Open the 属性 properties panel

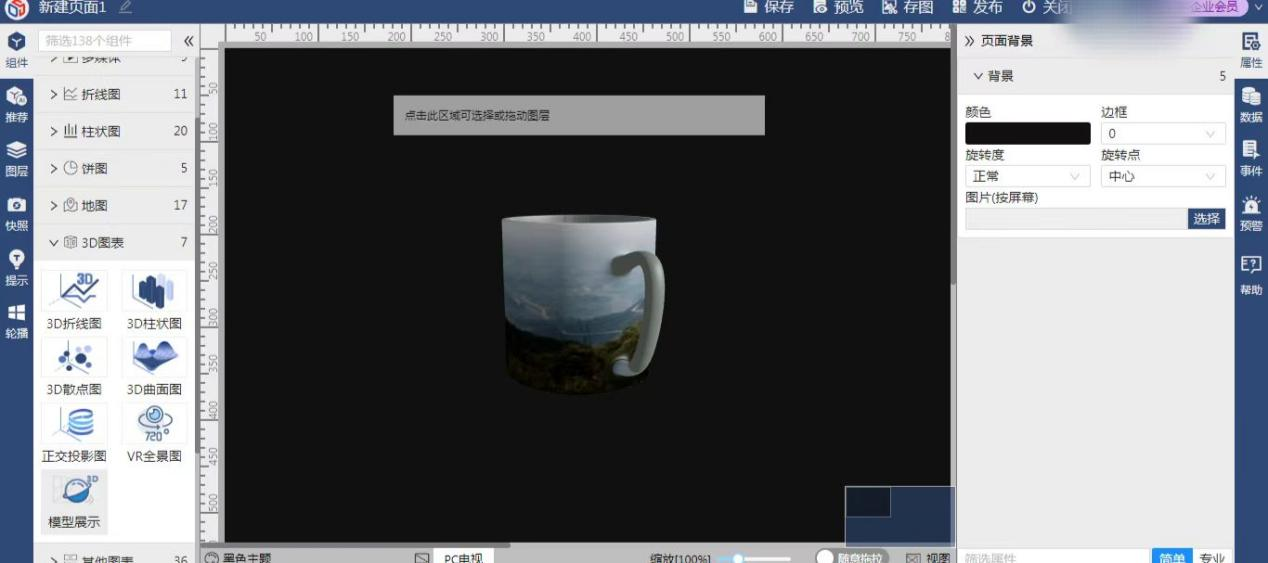tap(1251, 50)
